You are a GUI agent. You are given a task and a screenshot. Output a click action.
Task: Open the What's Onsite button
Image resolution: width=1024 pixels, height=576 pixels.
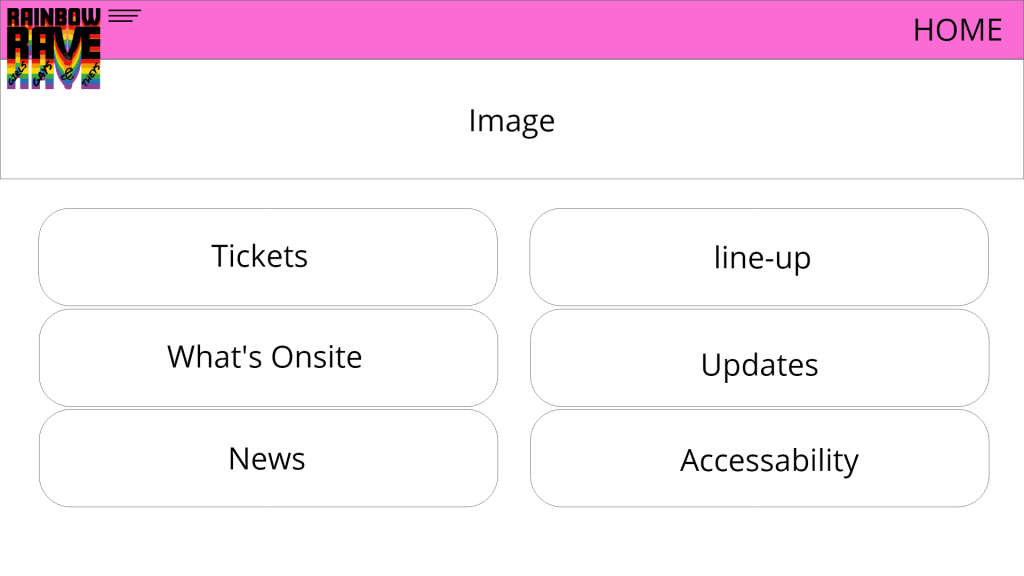pos(267,358)
